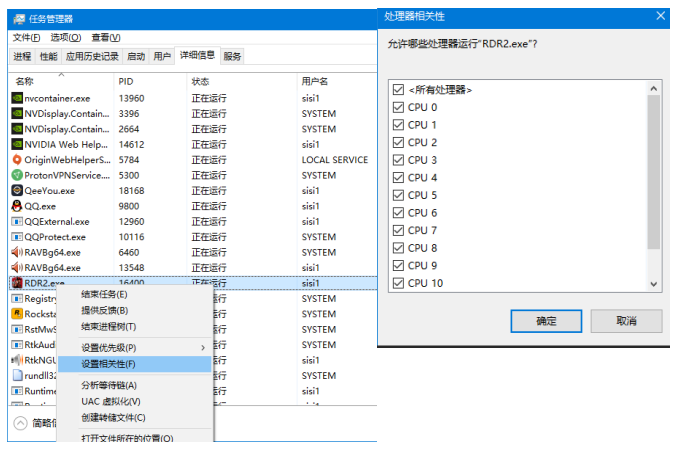
Task: Click the 取消 button
Action: pyautogui.click(x=626, y=321)
